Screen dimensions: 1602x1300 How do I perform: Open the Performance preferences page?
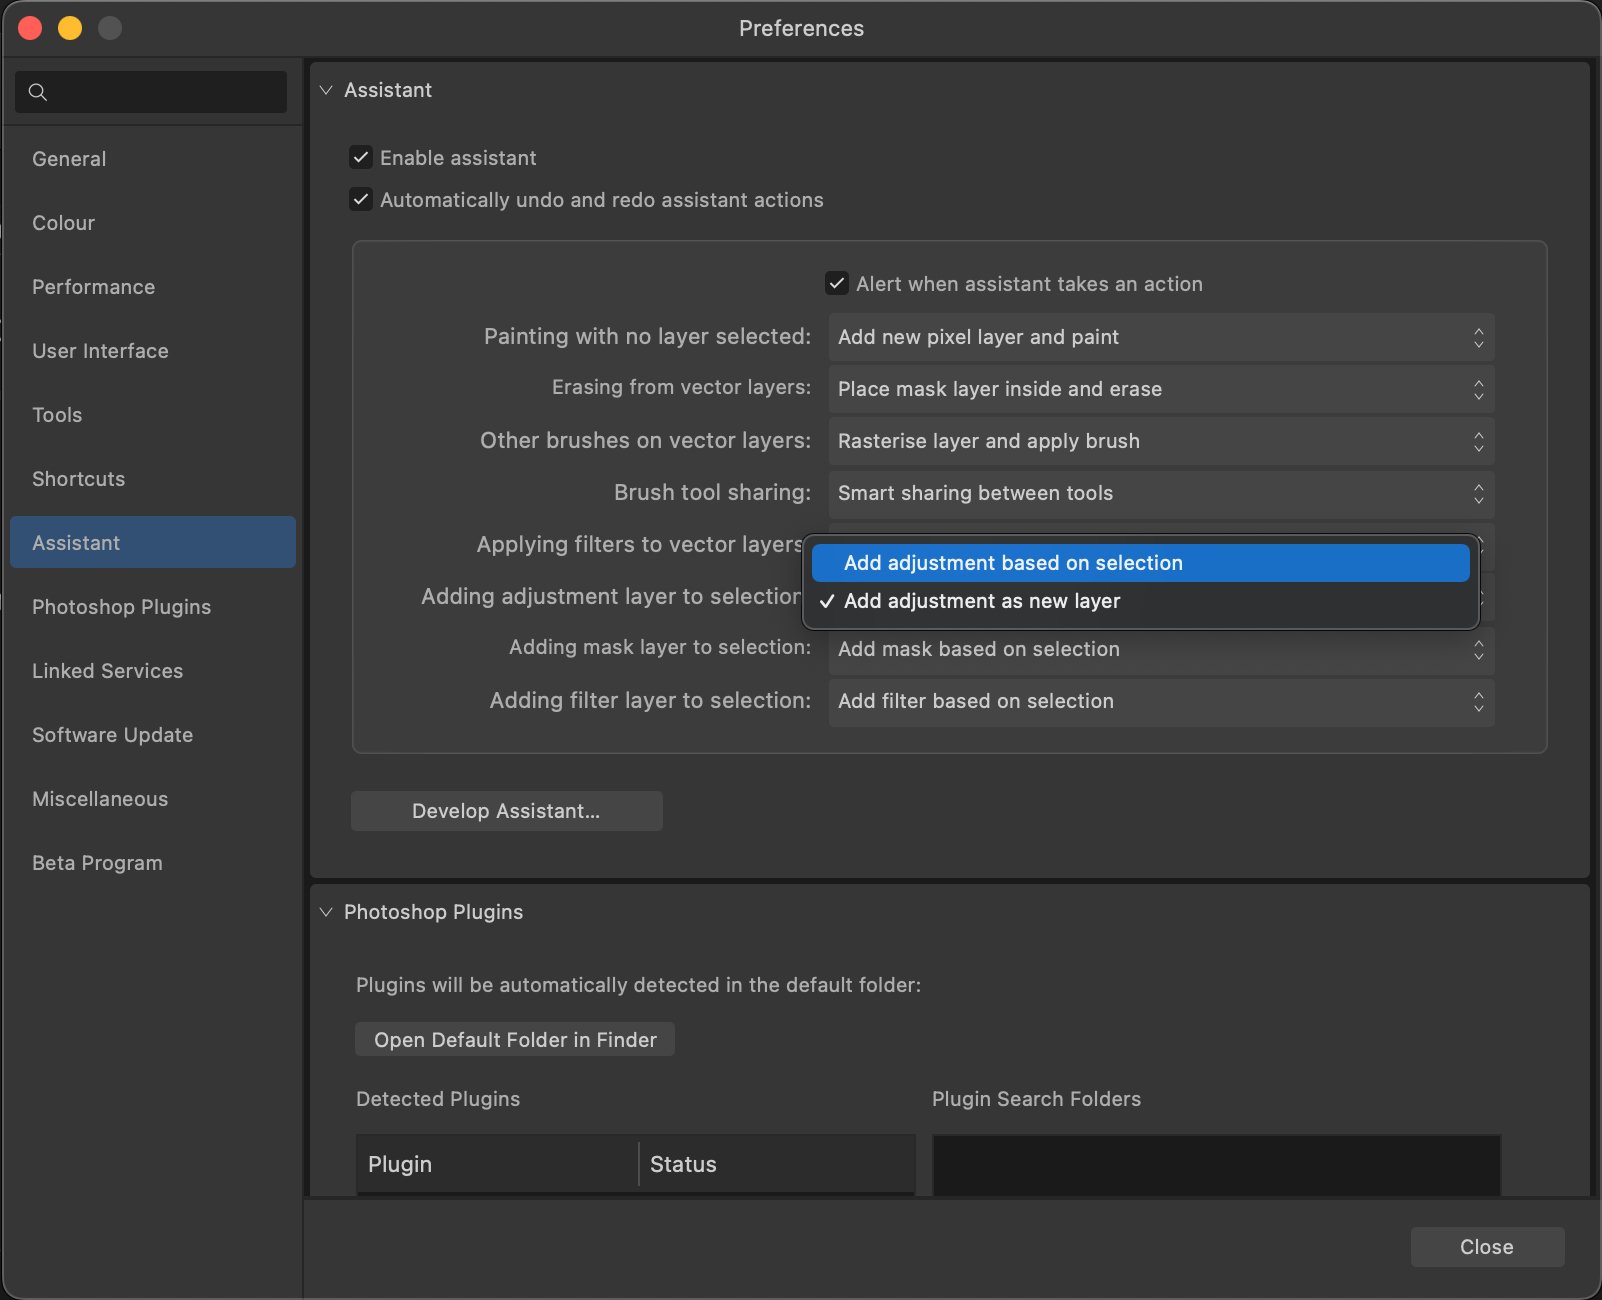(93, 287)
